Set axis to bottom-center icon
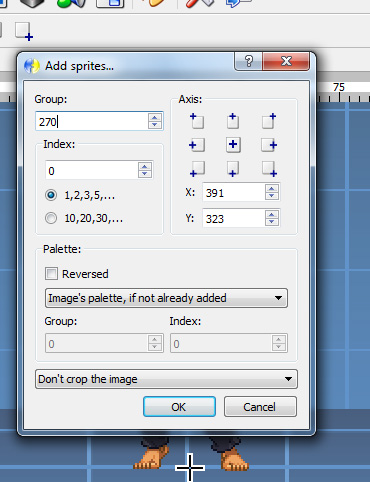Screen dimensions: 370x482 click(233, 169)
